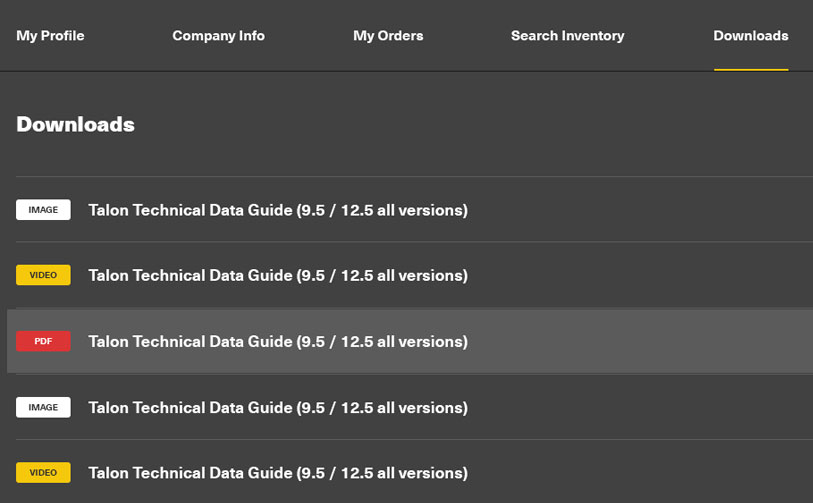The width and height of the screenshot is (813, 503).
Task: Switch to the Company Info tab
Action: pyautogui.click(x=218, y=36)
